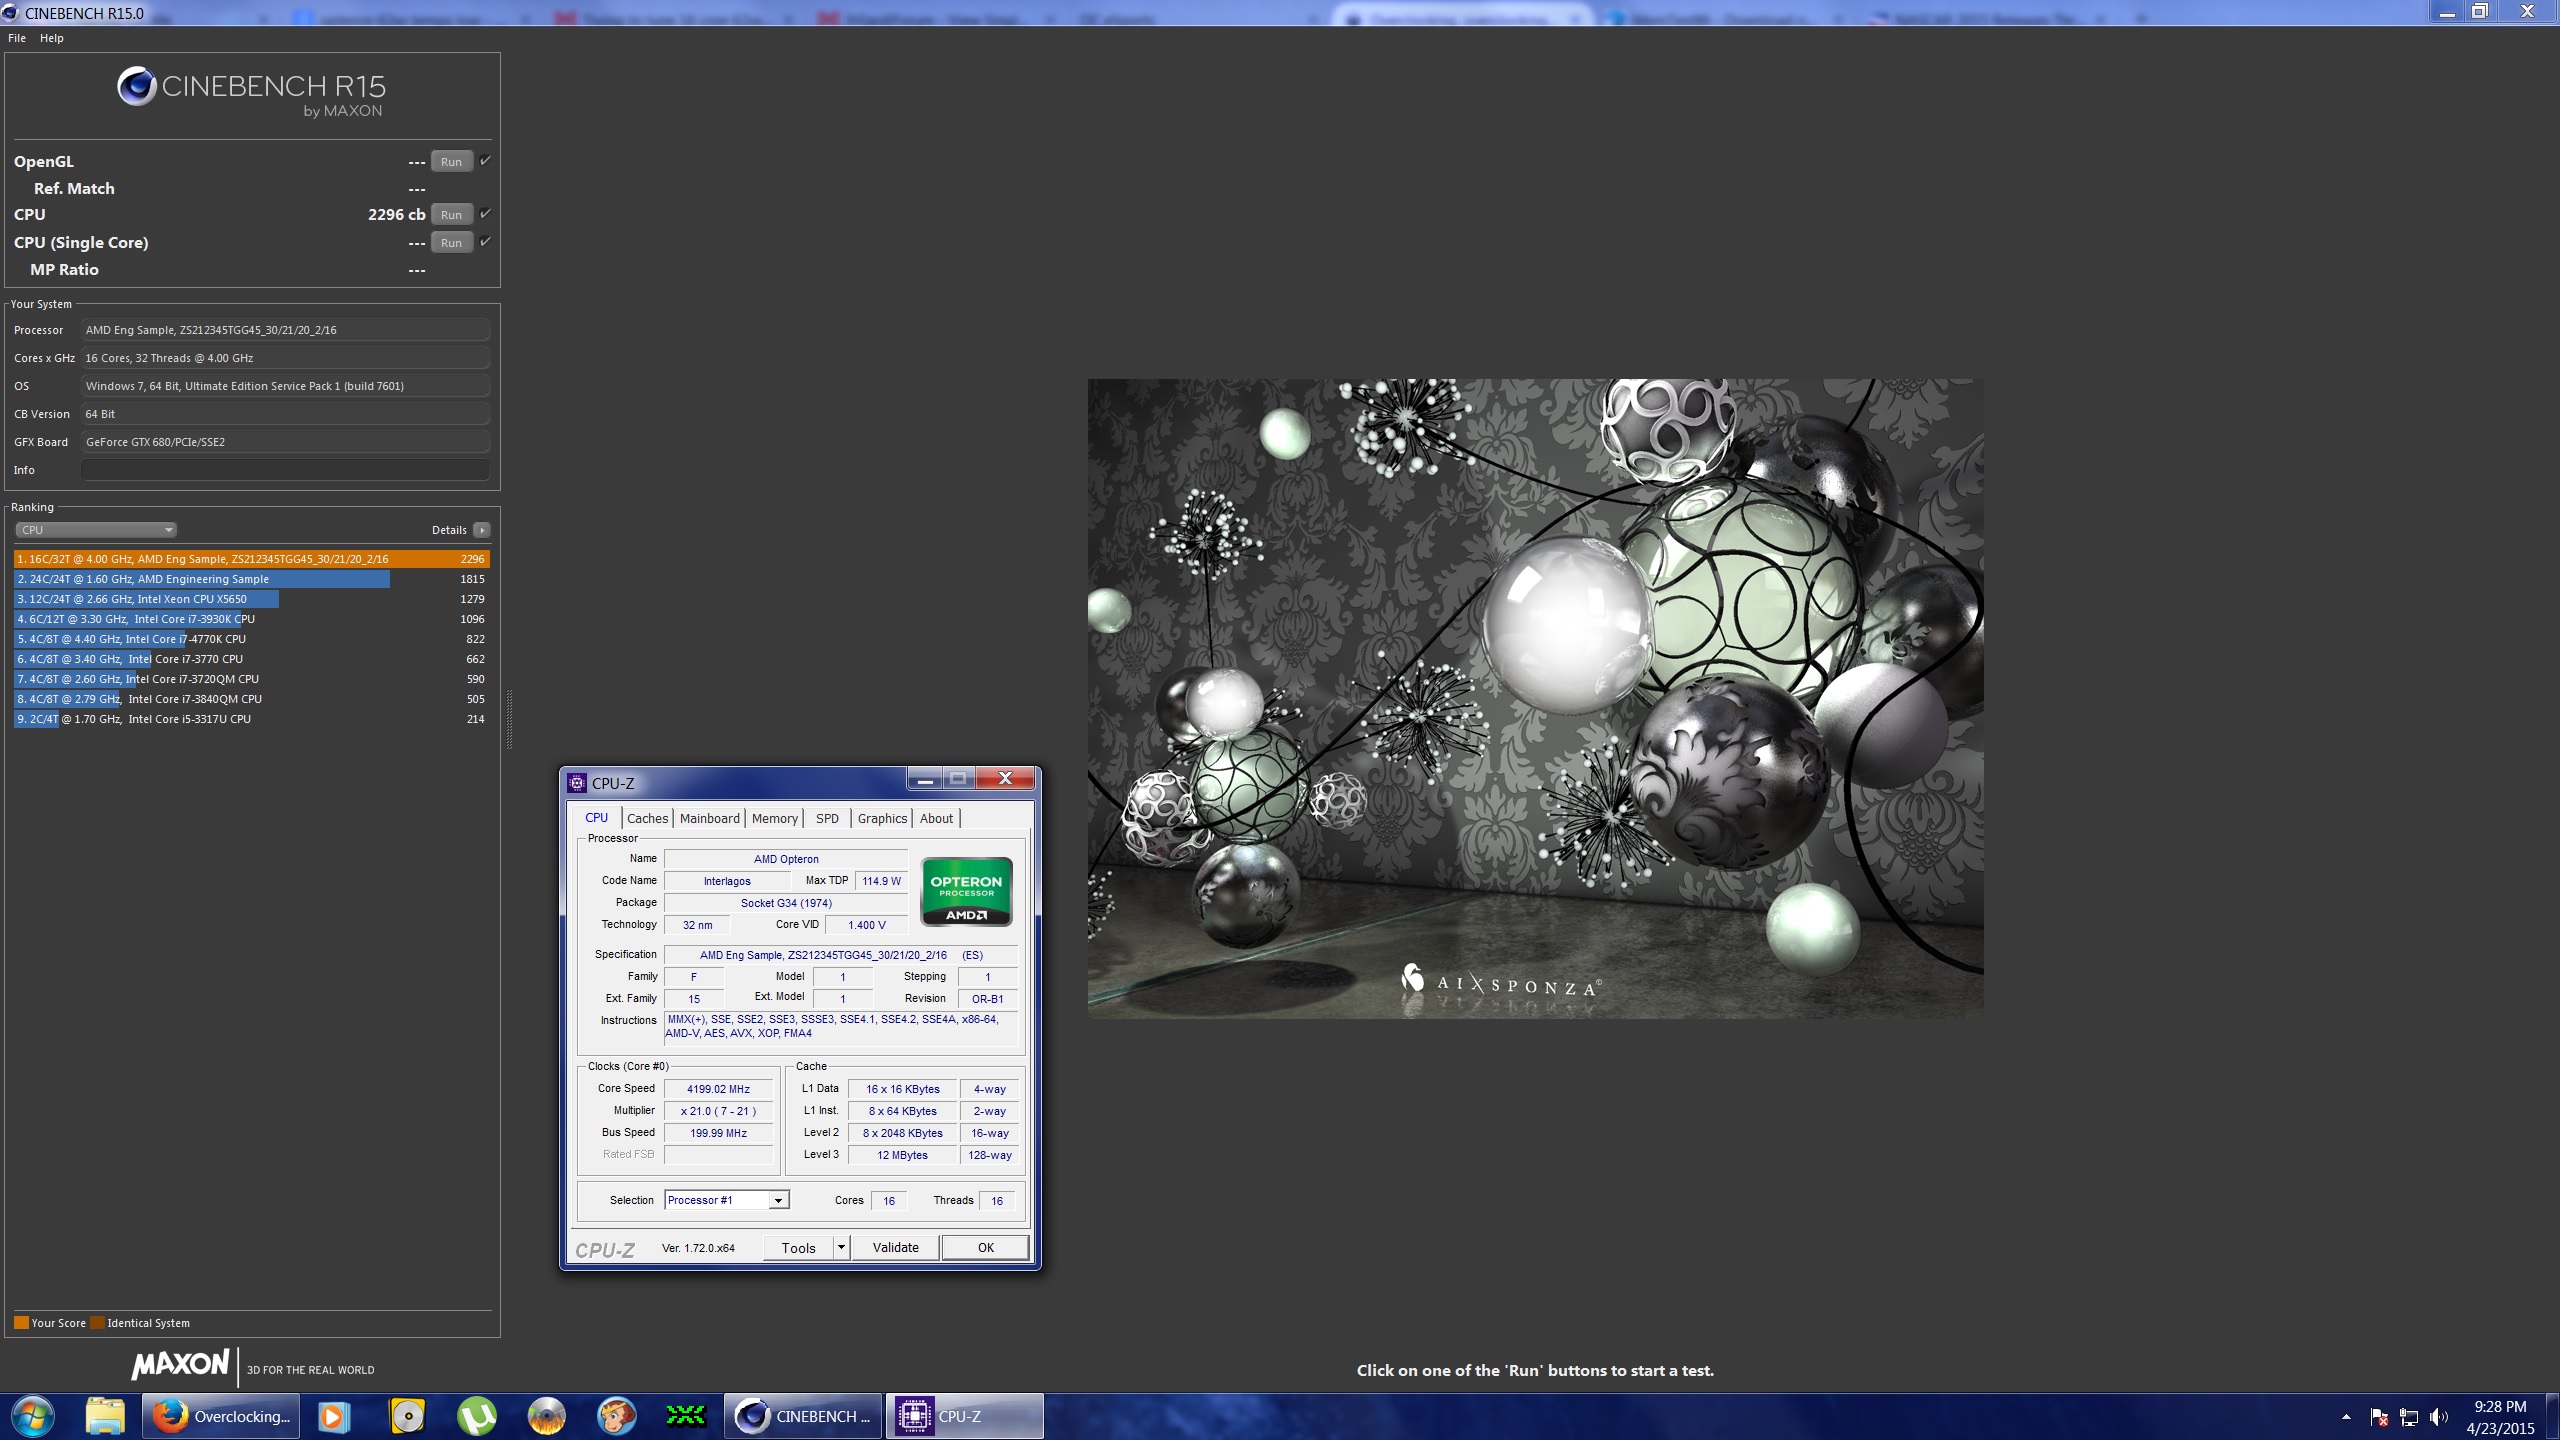Image resolution: width=2560 pixels, height=1440 pixels.
Task: Switch to the SPD tab in CPU-Z
Action: (x=827, y=818)
